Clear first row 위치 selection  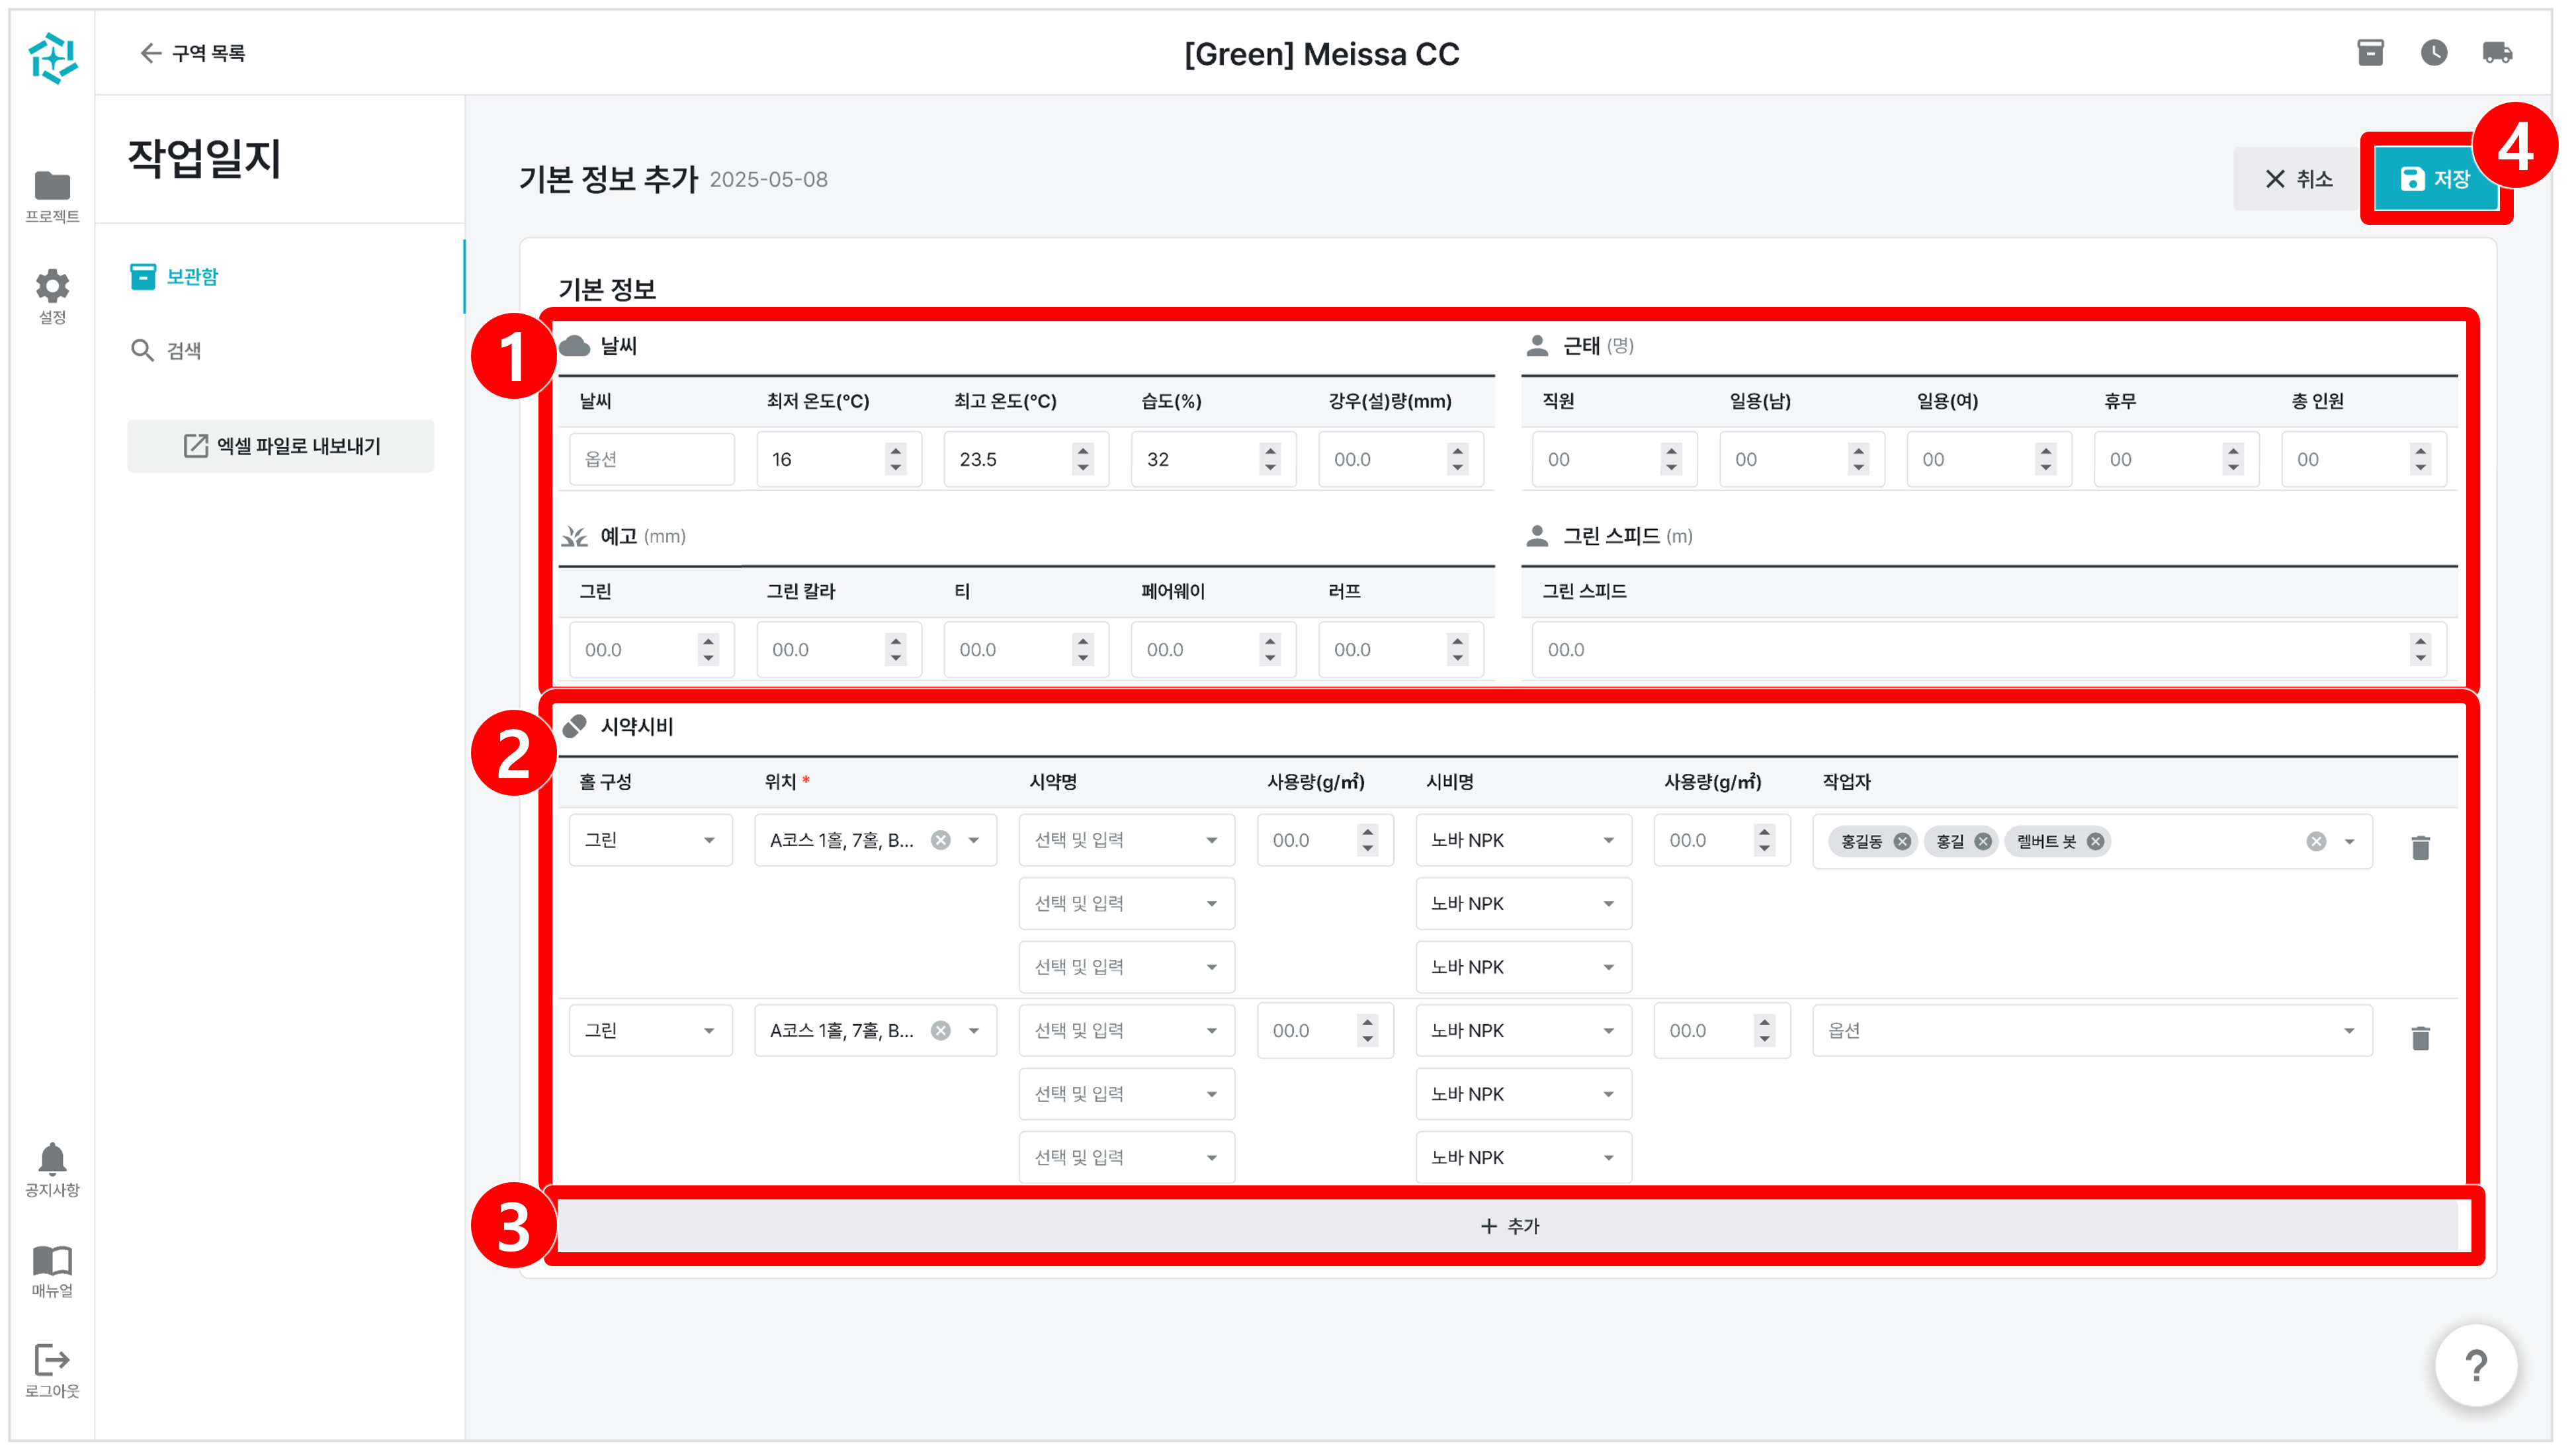coord(940,840)
